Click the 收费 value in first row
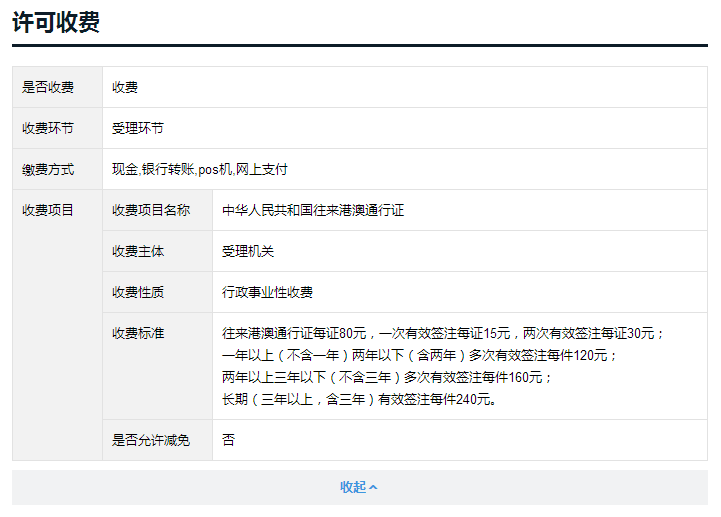The width and height of the screenshot is (721, 517). click(125, 87)
